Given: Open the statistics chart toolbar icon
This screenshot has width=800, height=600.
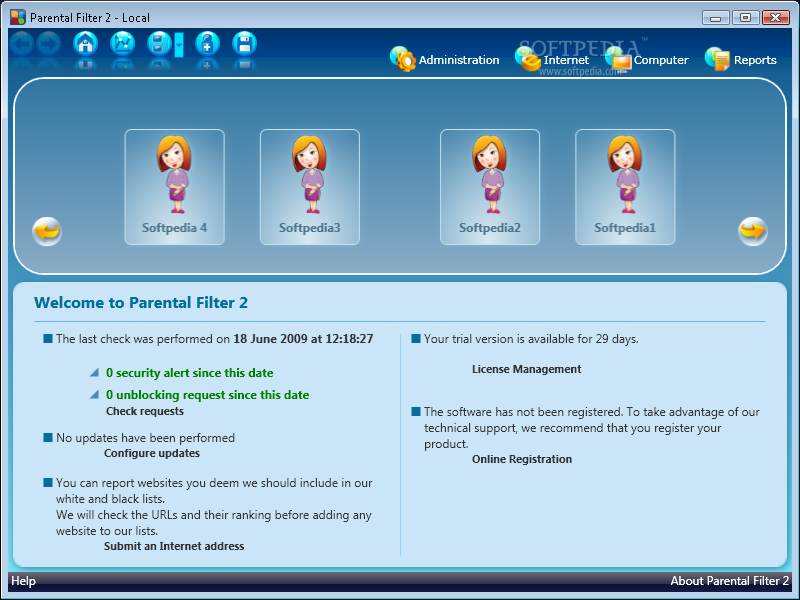Looking at the screenshot, I should (x=122, y=44).
